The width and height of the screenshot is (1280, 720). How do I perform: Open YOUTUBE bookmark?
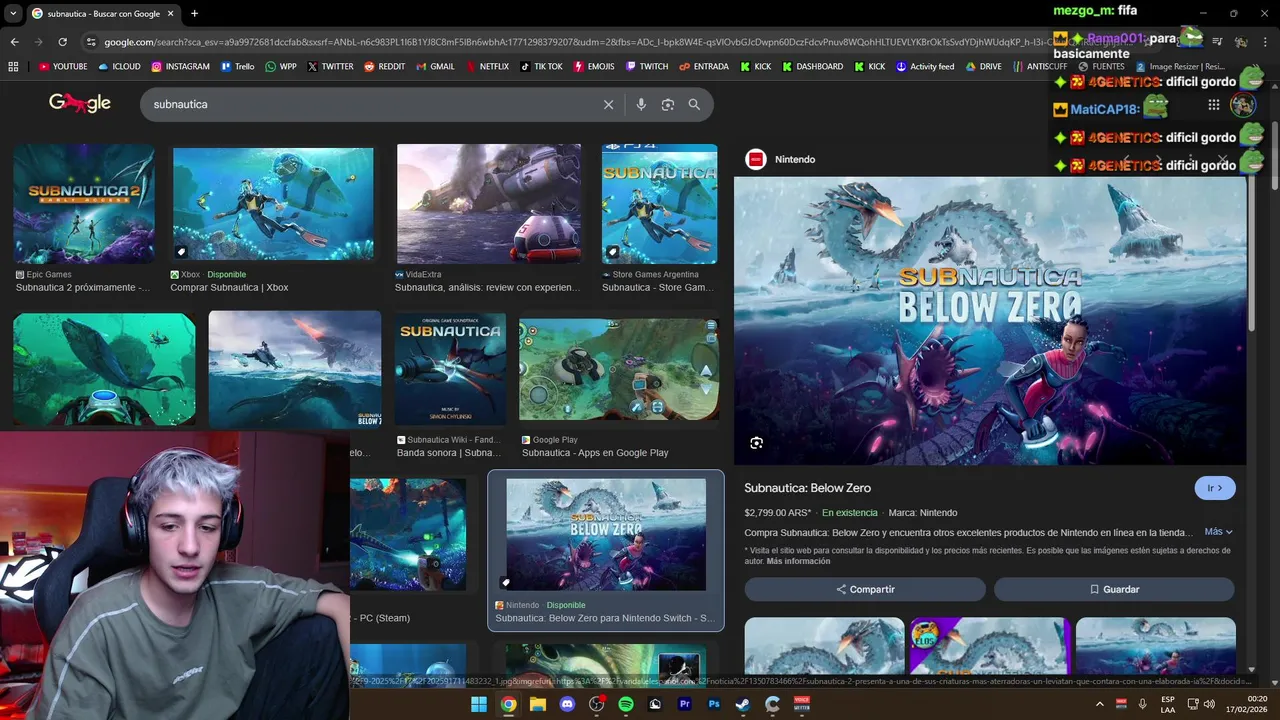pyautogui.click(x=62, y=67)
